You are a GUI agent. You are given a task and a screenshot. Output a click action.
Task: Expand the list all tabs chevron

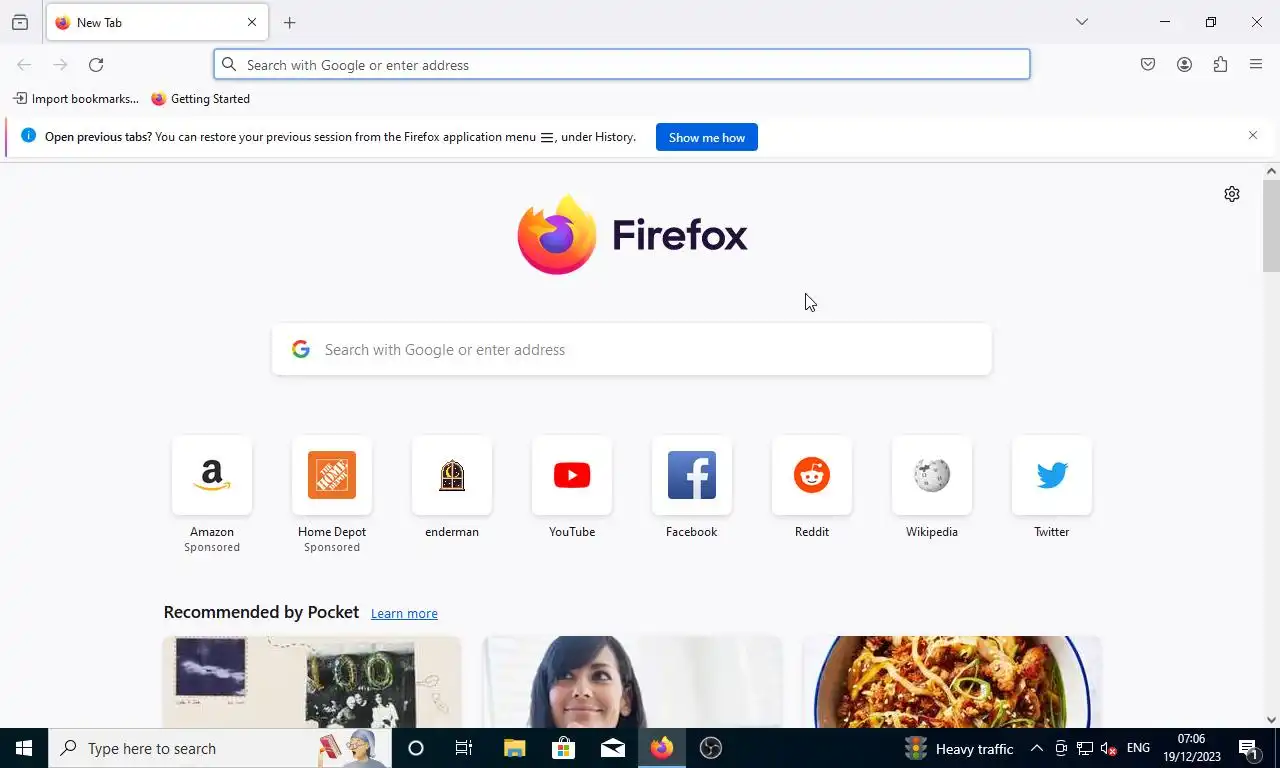click(x=1081, y=22)
